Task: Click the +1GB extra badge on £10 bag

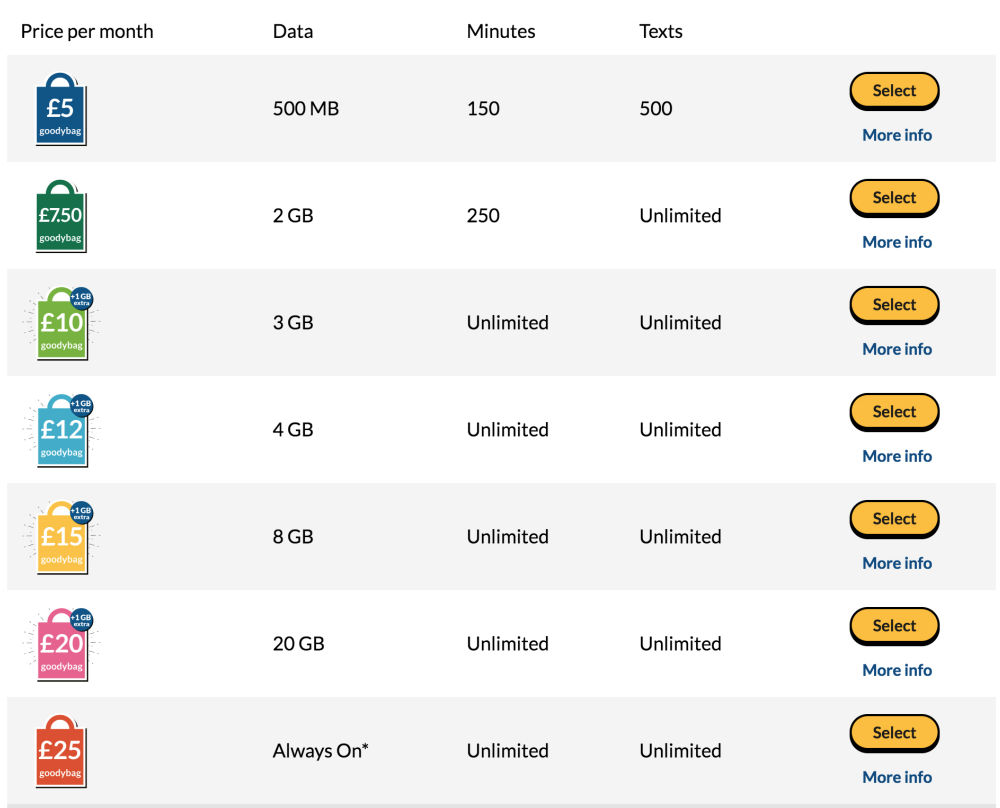Action: 82,299
